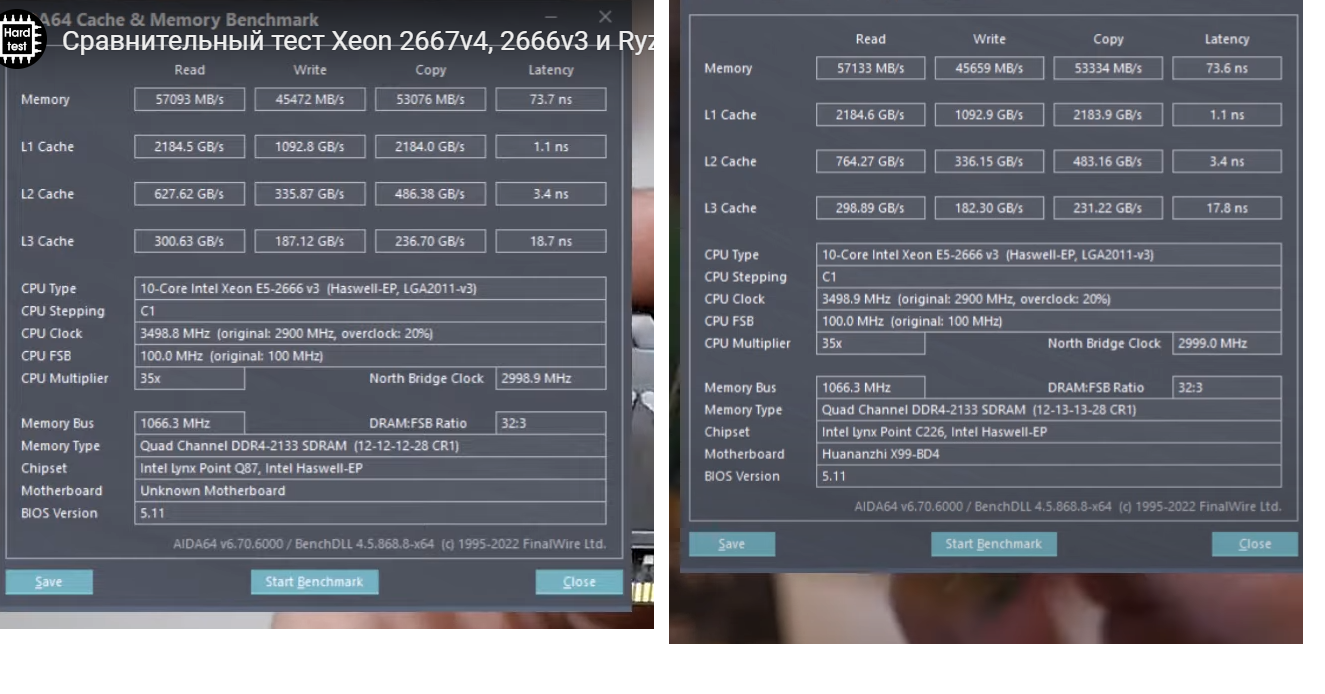
Task: Click the 18.7 ns L3 latency value
Action: (x=551, y=241)
